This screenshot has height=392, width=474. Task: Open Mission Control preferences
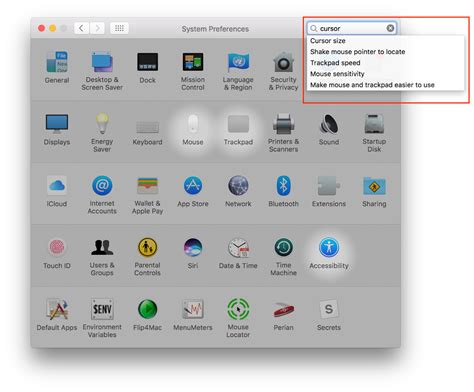pos(193,71)
